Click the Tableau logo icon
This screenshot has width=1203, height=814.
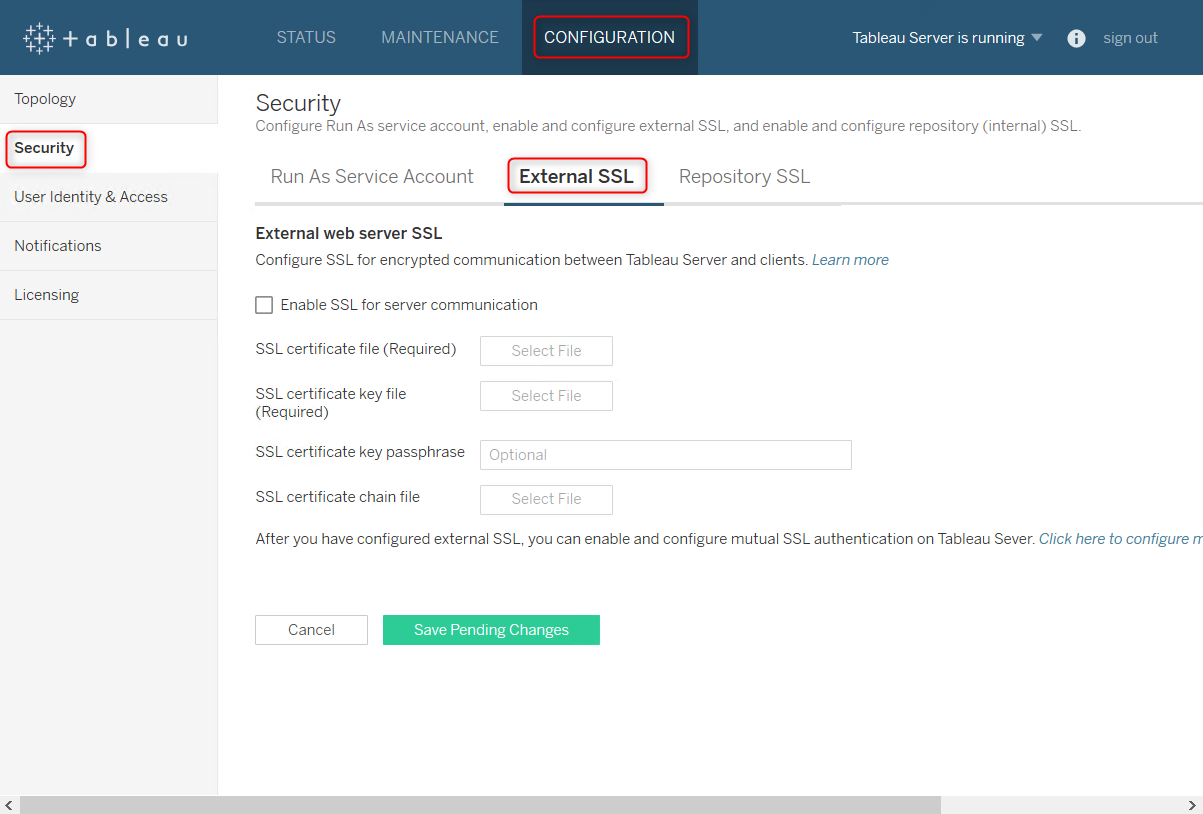(x=37, y=37)
